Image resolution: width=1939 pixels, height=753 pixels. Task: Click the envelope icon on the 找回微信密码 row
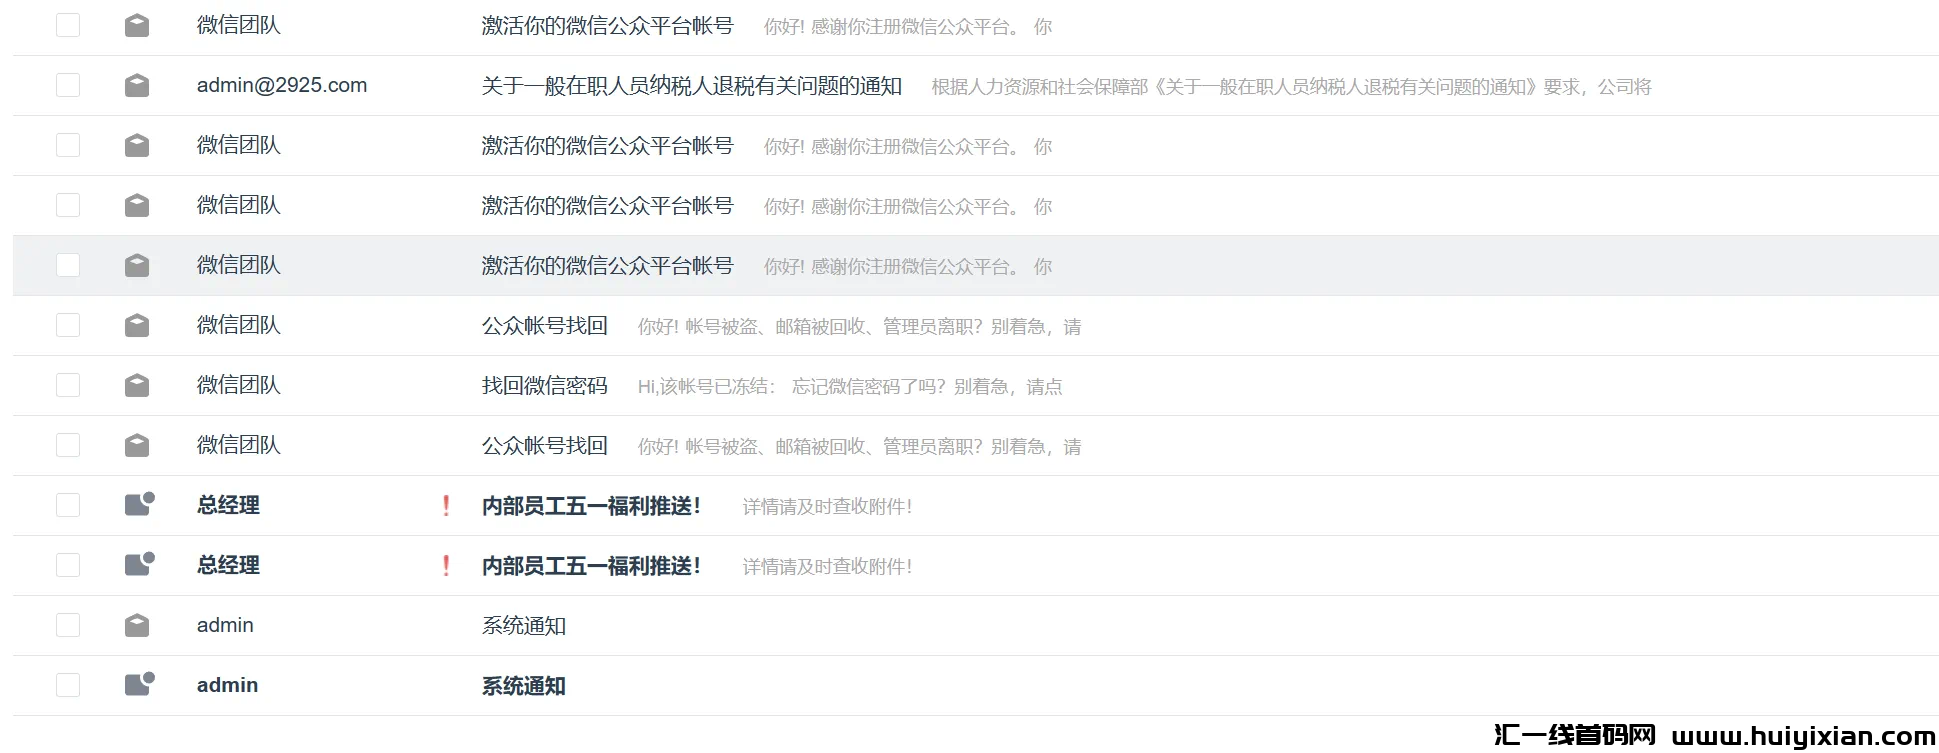137,386
